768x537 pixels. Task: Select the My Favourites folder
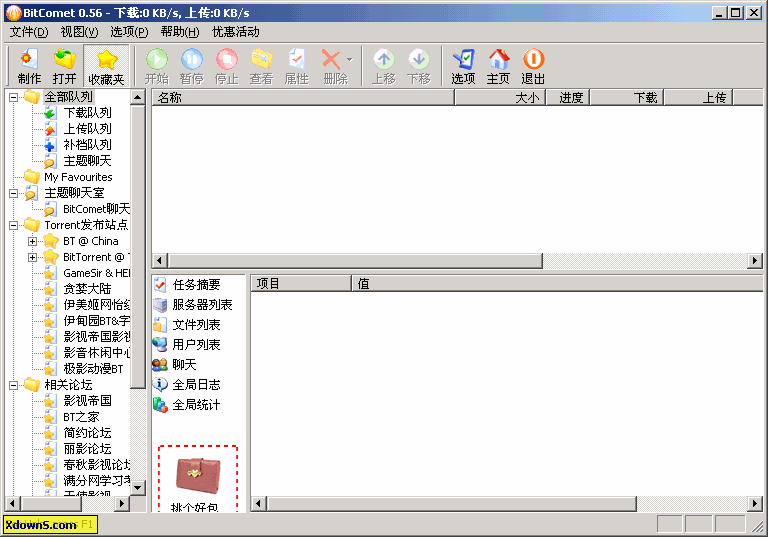coord(78,177)
